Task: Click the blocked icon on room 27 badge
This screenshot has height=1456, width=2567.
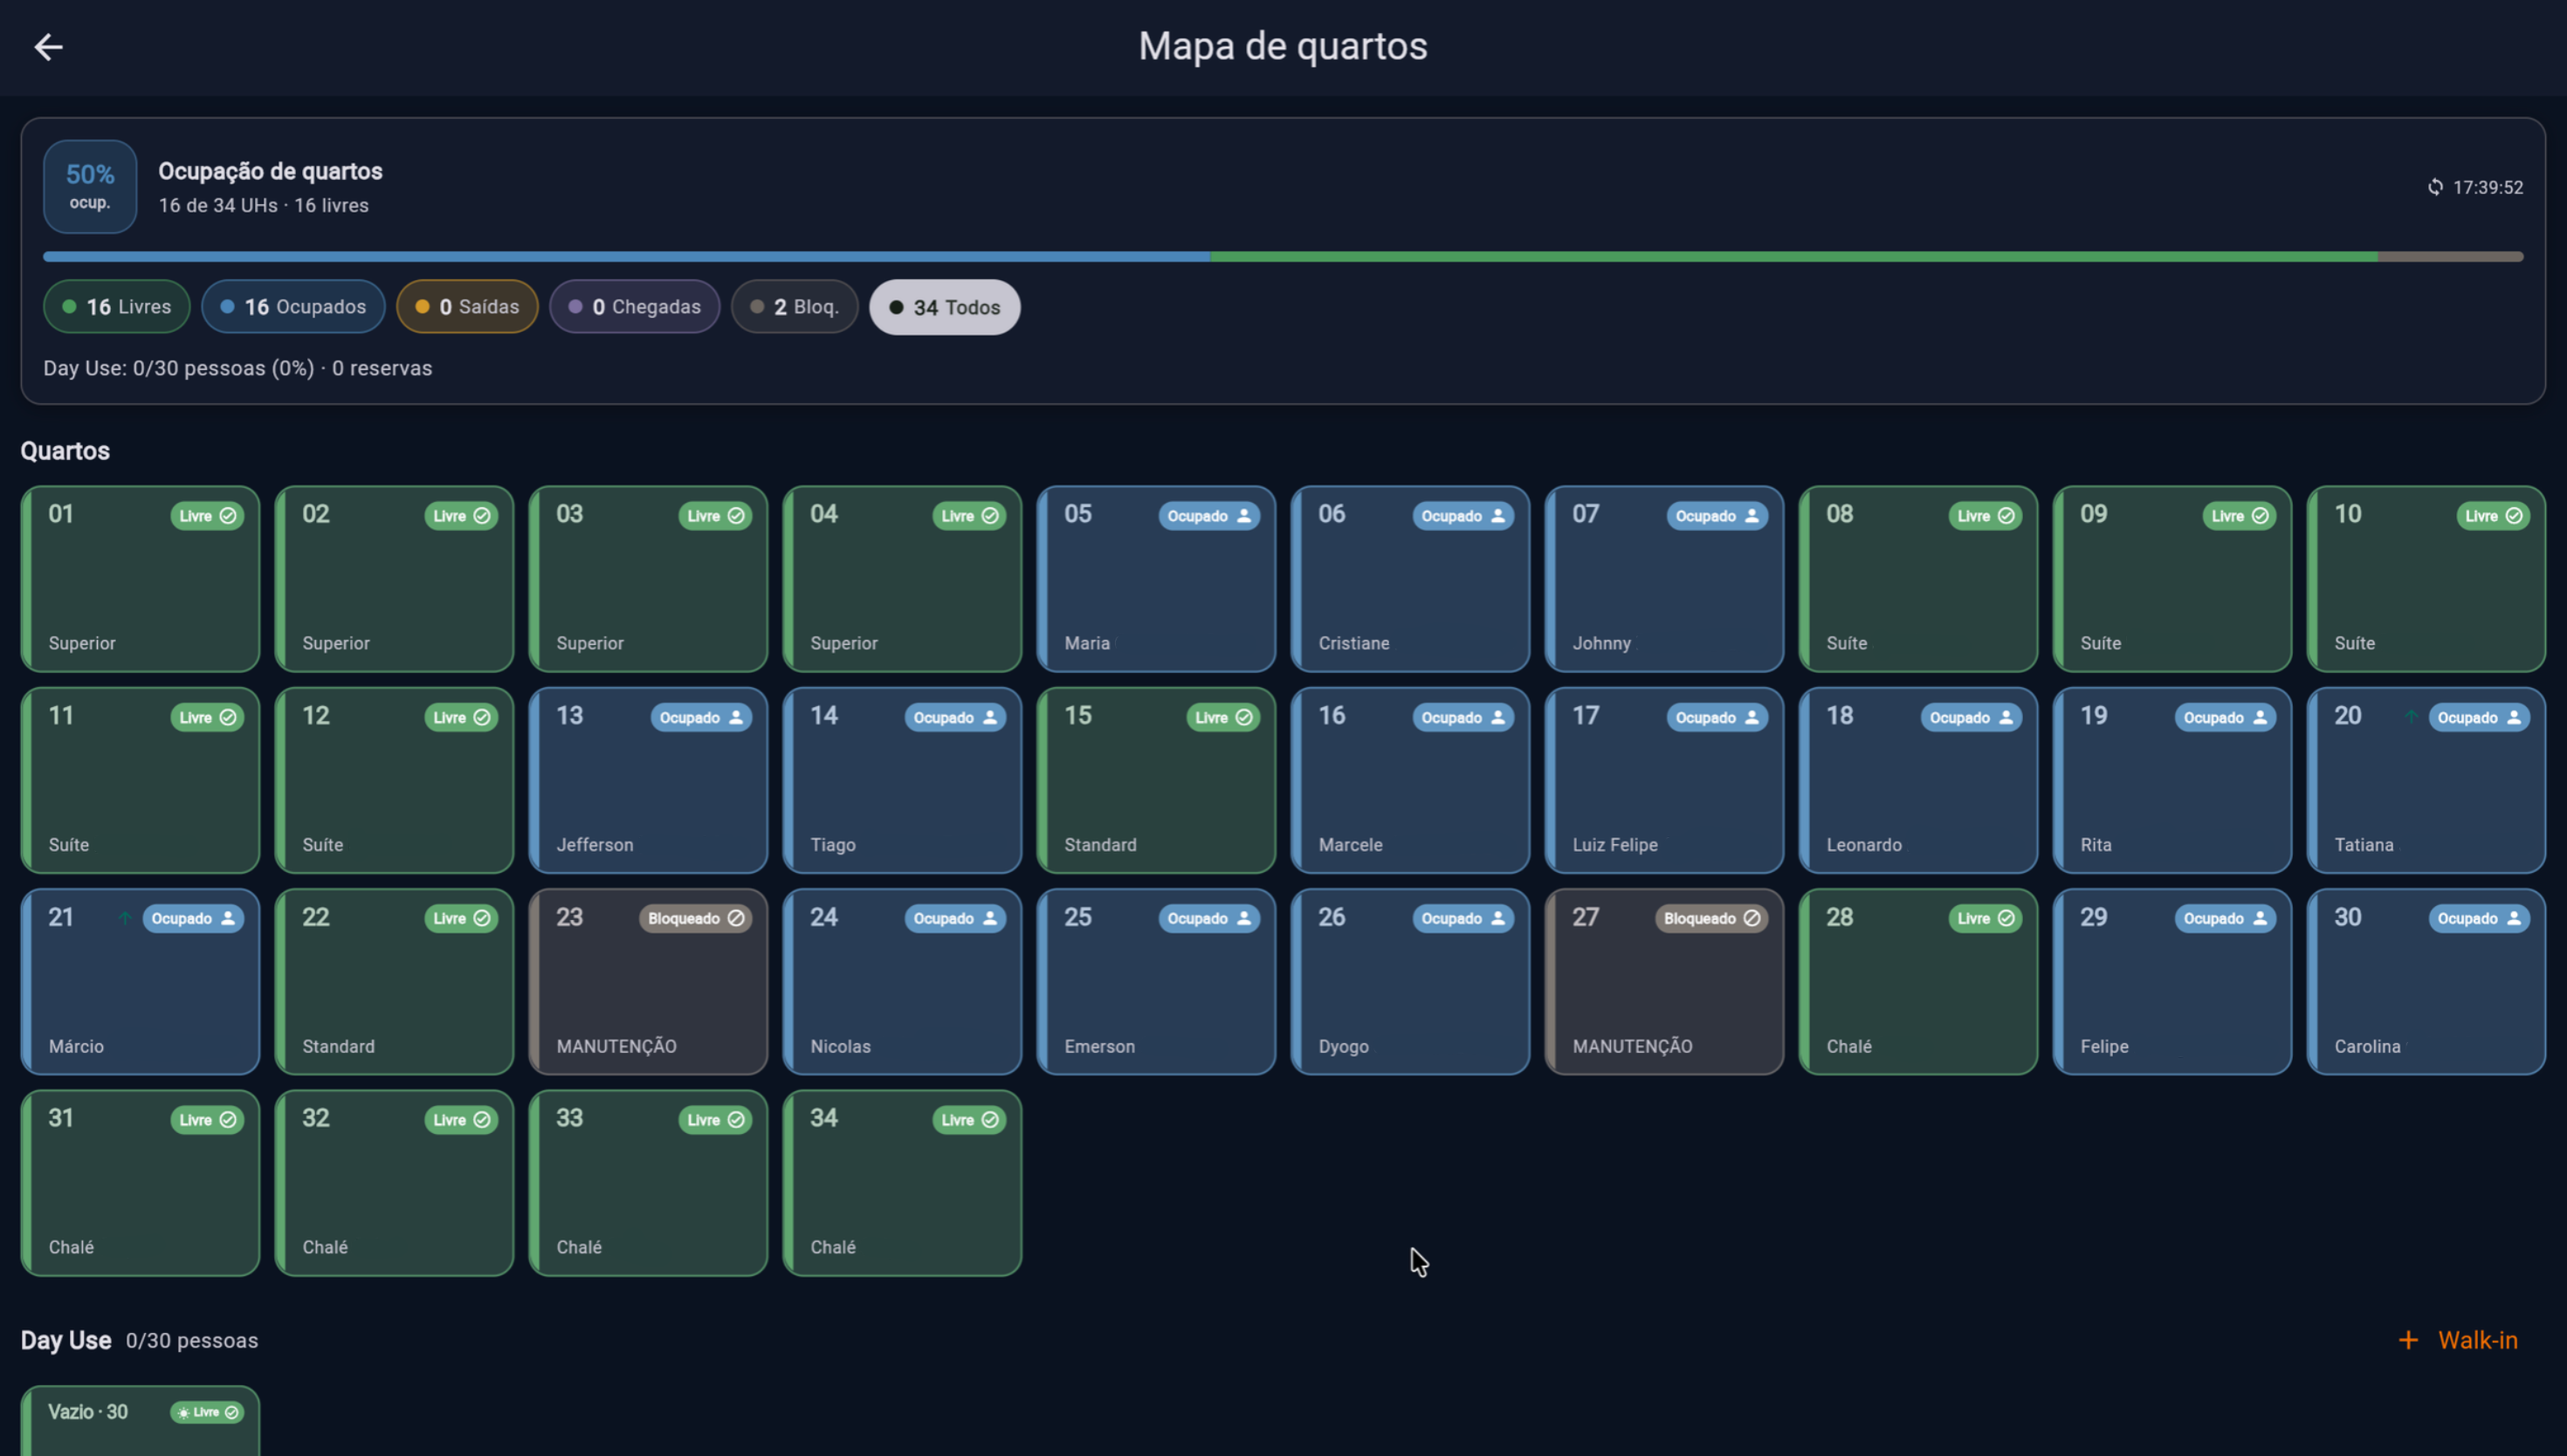Action: [x=1752, y=918]
